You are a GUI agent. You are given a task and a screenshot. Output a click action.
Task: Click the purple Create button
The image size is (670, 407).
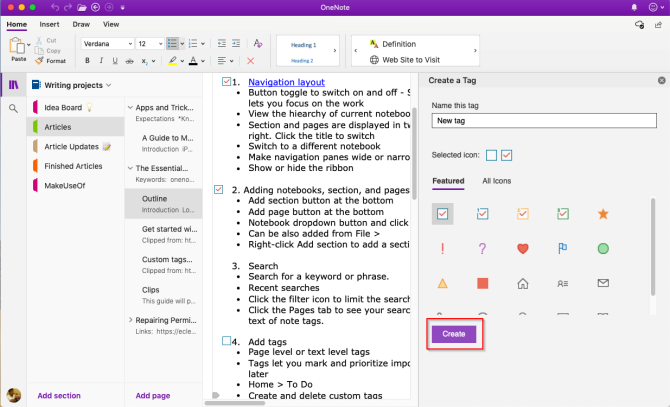tap(453, 334)
